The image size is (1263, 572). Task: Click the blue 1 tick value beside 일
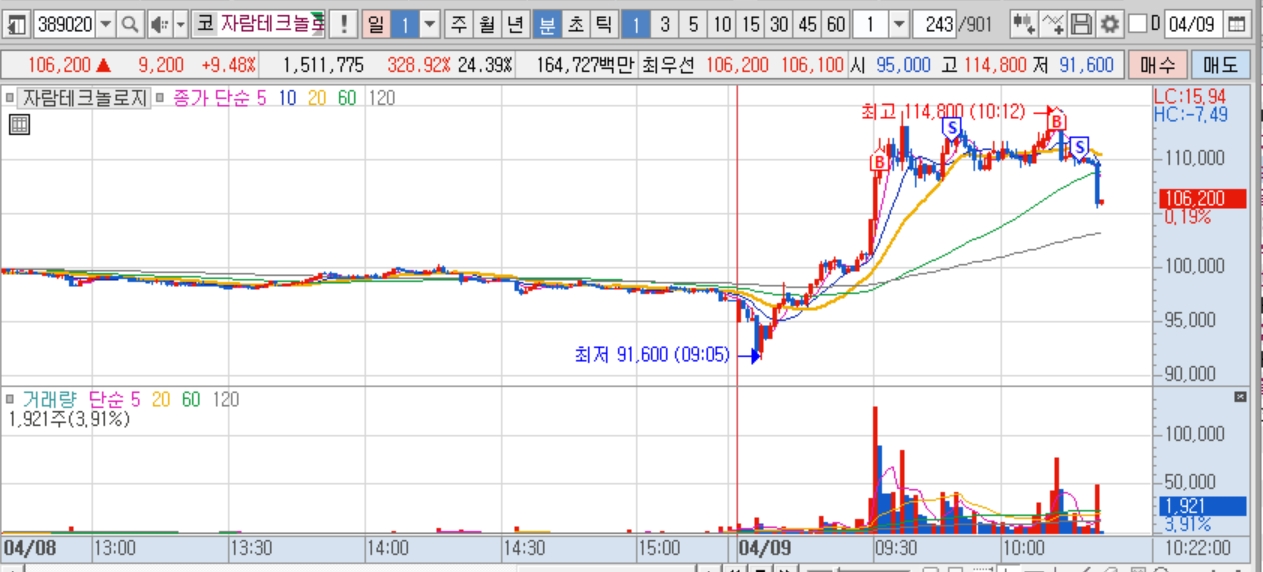click(404, 23)
